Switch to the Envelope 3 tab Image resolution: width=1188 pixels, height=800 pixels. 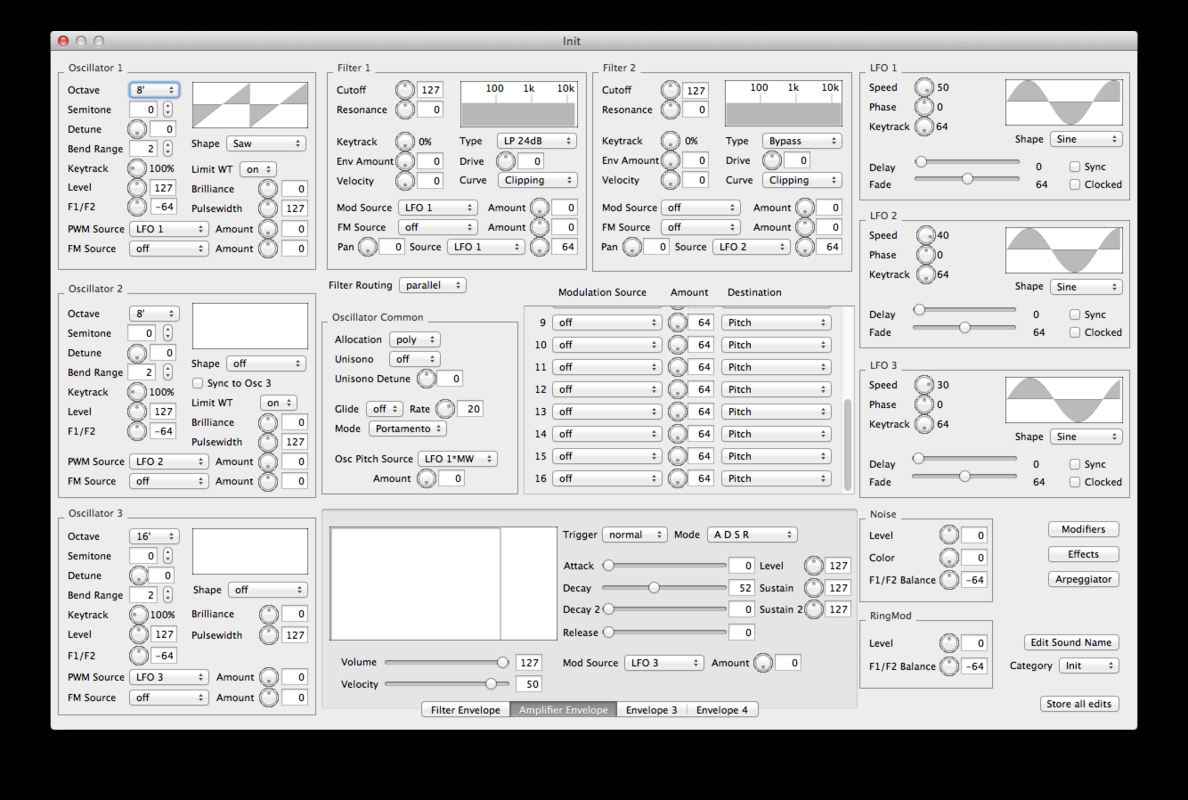[x=651, y=710]
